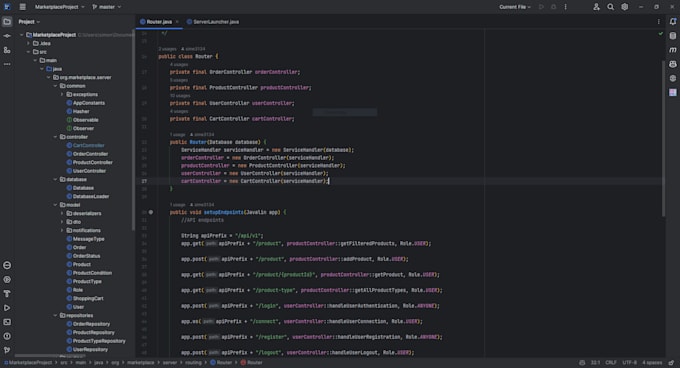Open ShoppingCart model class
The height and width of the screenshot is (368, 680).
(x=88, y=298)
